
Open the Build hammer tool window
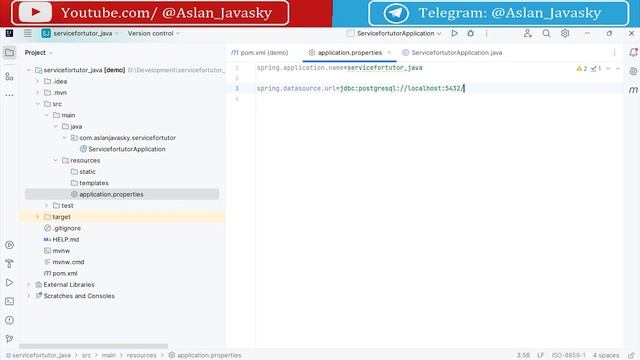[x=9, y=264]
